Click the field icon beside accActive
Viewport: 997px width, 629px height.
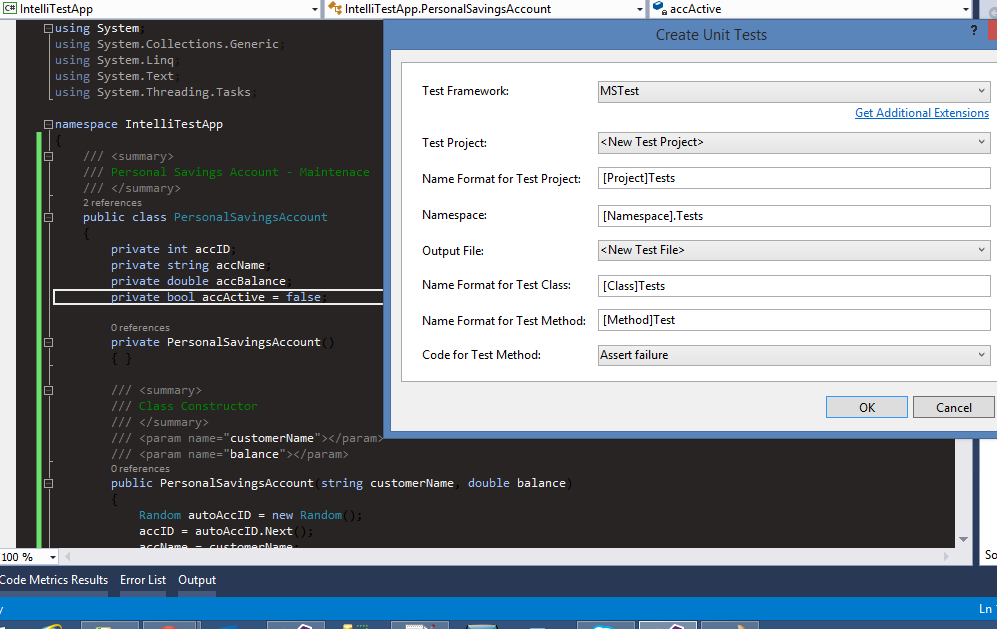point(659,8)
